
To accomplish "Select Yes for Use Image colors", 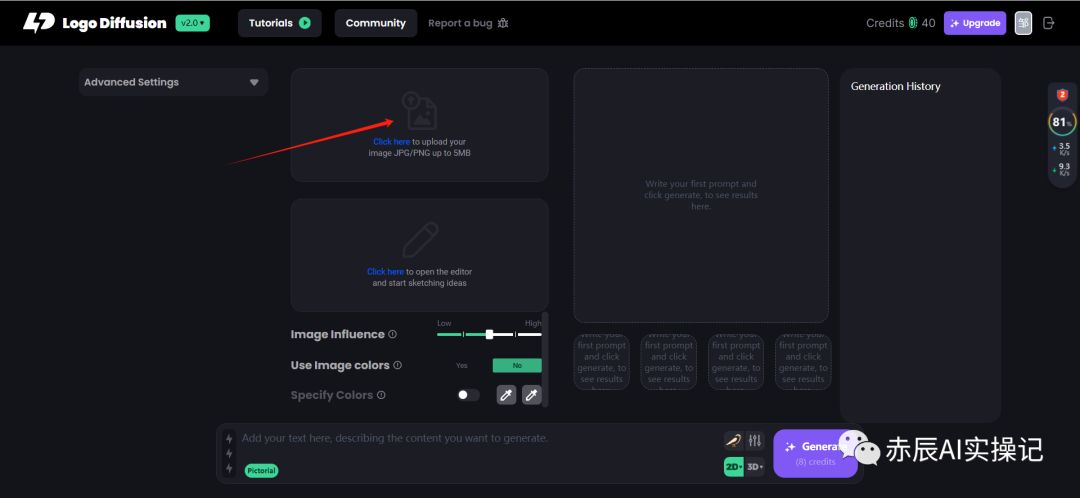I will coord(461,366).
